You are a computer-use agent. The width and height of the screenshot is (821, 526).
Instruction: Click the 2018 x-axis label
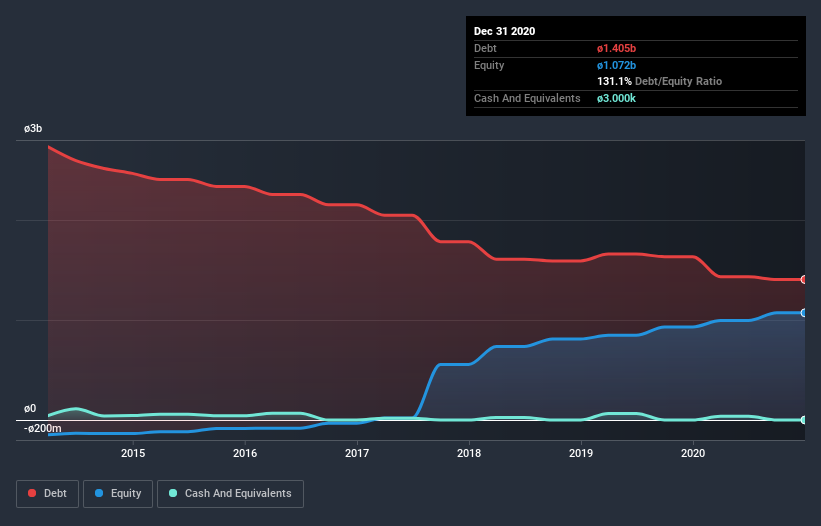[469, 453]
